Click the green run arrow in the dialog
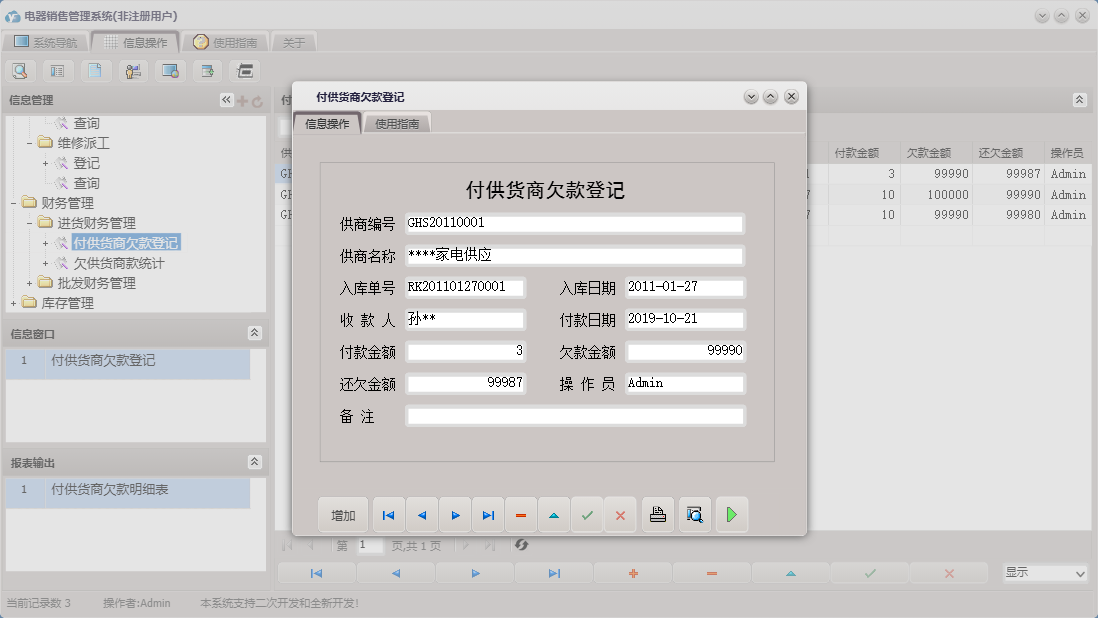 pos(732,514)
